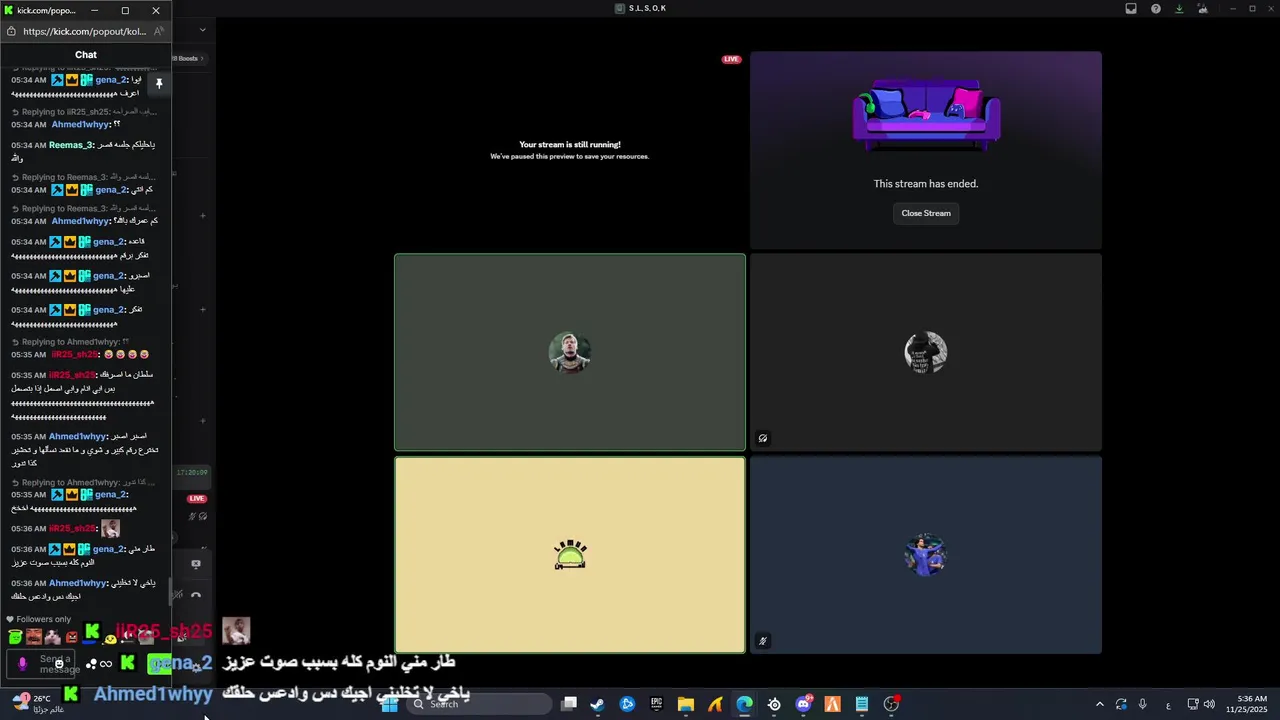Click the orange A app taskbar icon
This screenshot has height=720, width=1280.
832,704
